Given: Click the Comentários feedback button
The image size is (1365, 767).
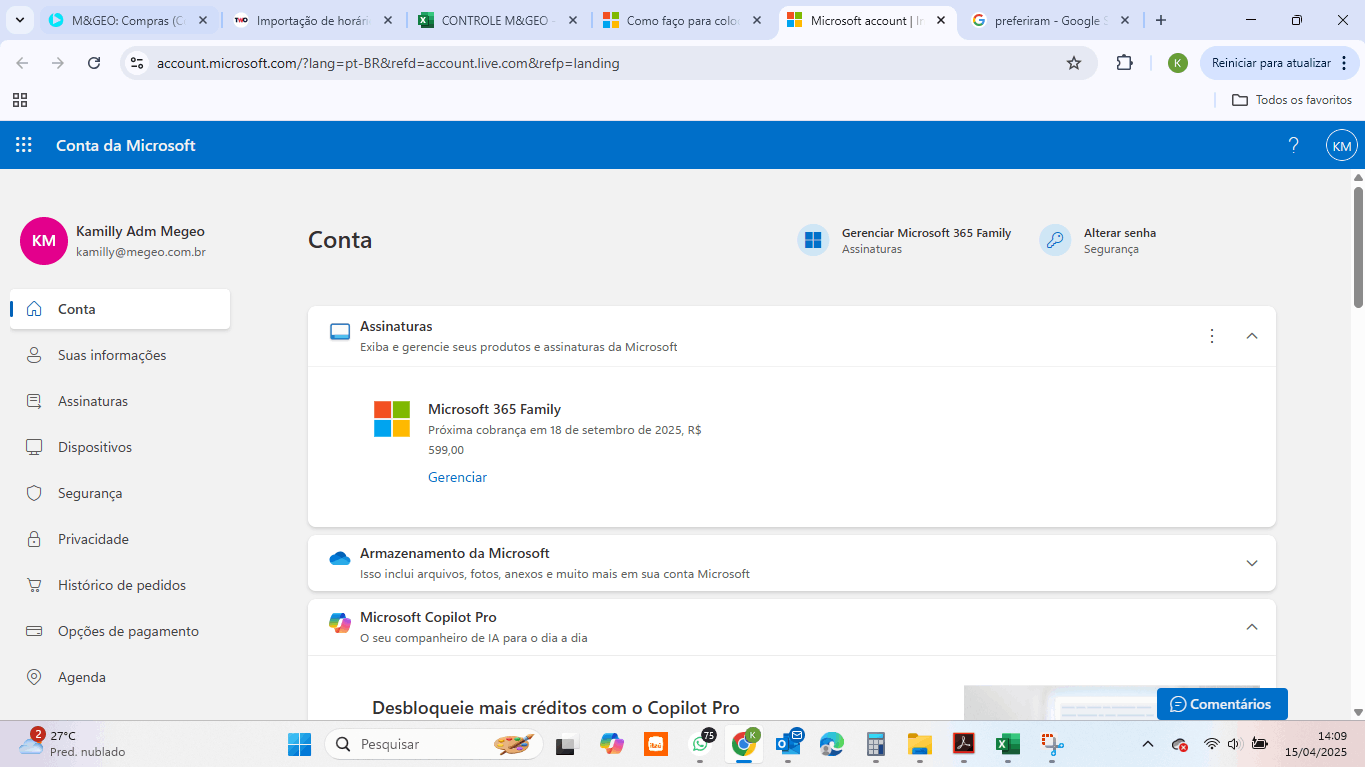Looking at the screenshot, I should 1222,704.
